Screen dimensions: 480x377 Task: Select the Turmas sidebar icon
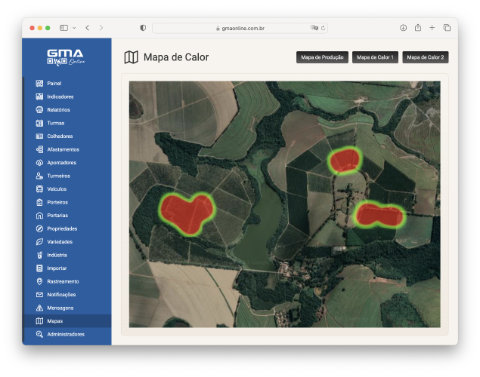[39, 123]
